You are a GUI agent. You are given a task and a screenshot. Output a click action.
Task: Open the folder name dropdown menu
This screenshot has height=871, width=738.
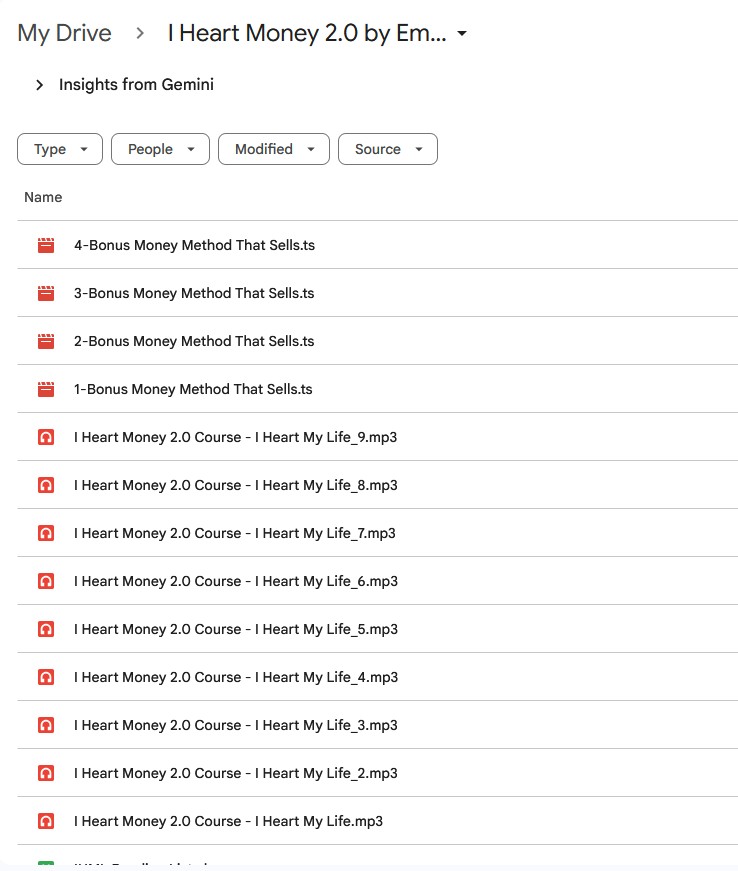tap(460, 33)
